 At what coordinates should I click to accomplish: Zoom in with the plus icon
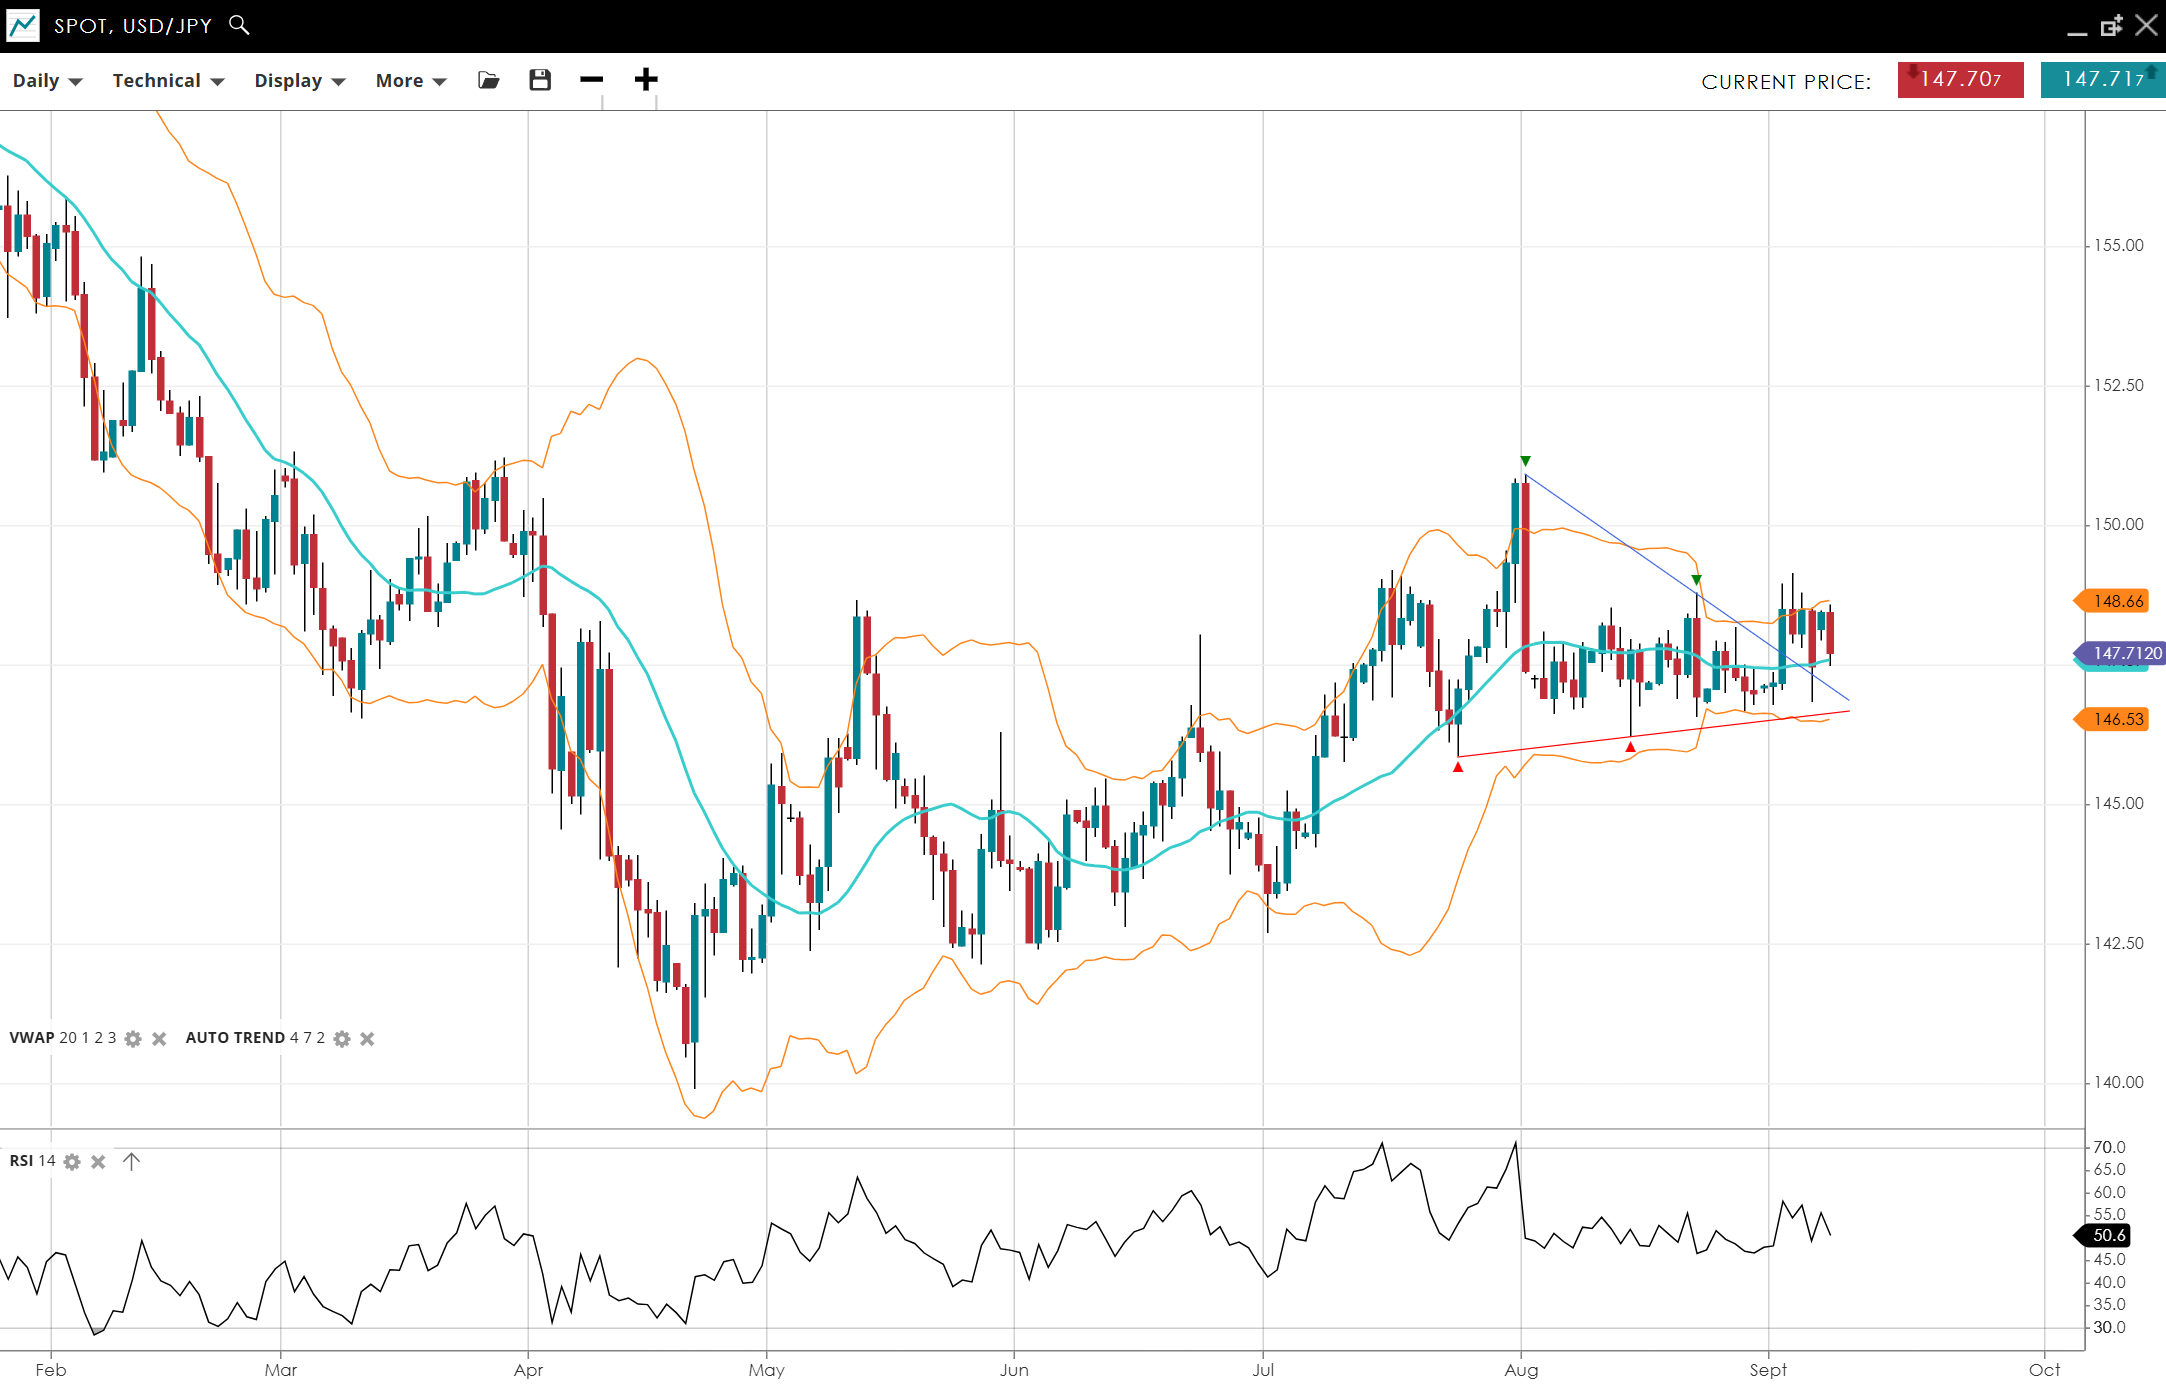pyautogui.click(x=646, y=80)
